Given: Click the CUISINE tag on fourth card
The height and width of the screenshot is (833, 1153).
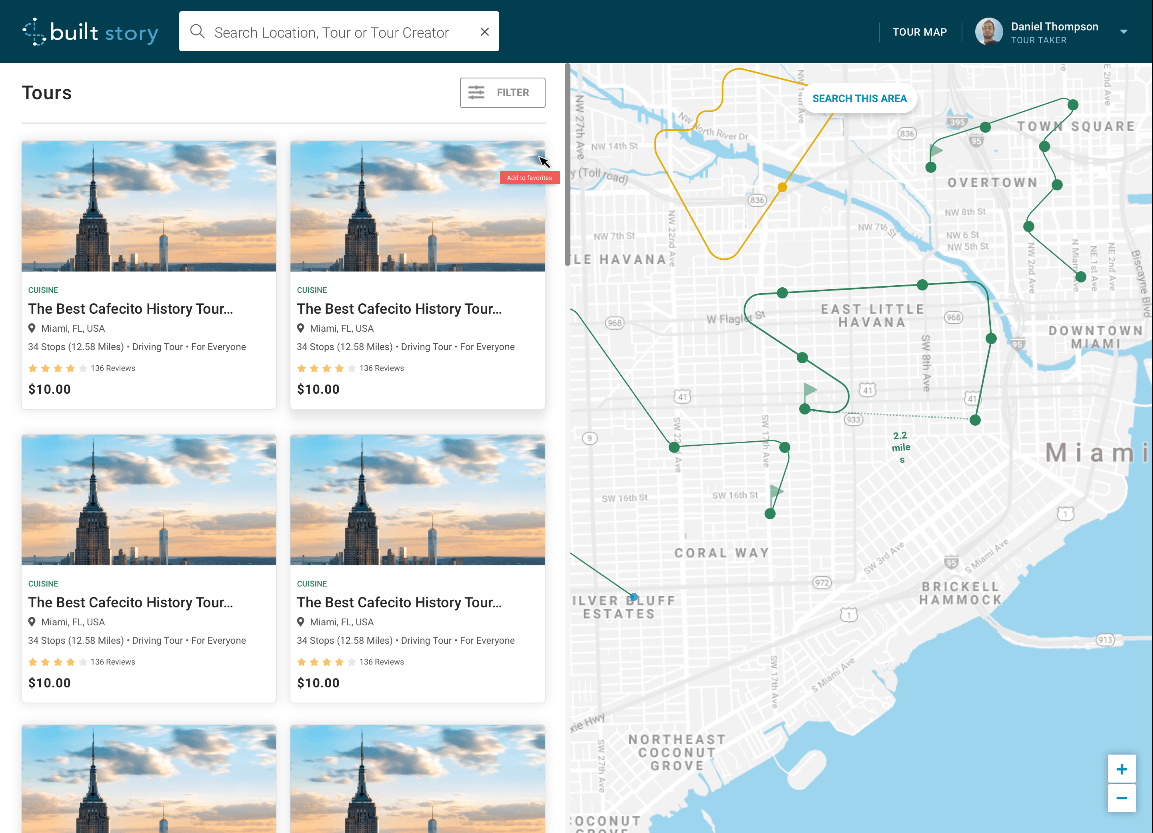Looking at the screenshot, I should pos(312,584).
